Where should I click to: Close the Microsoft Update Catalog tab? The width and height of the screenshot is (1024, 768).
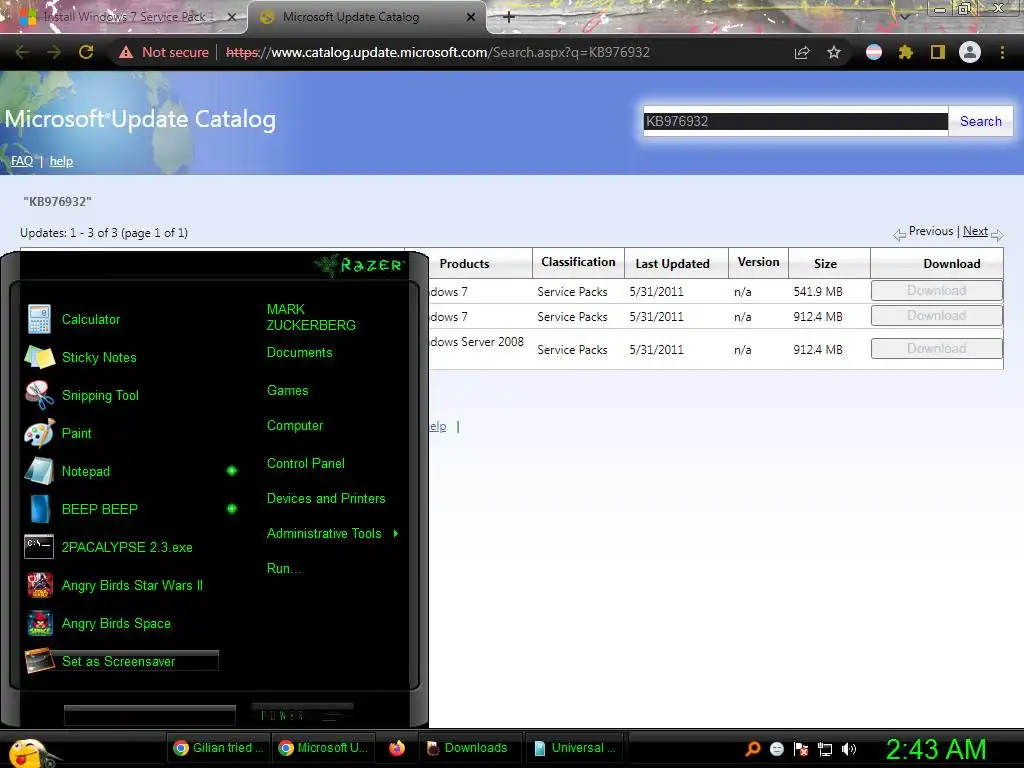point(471,17)
